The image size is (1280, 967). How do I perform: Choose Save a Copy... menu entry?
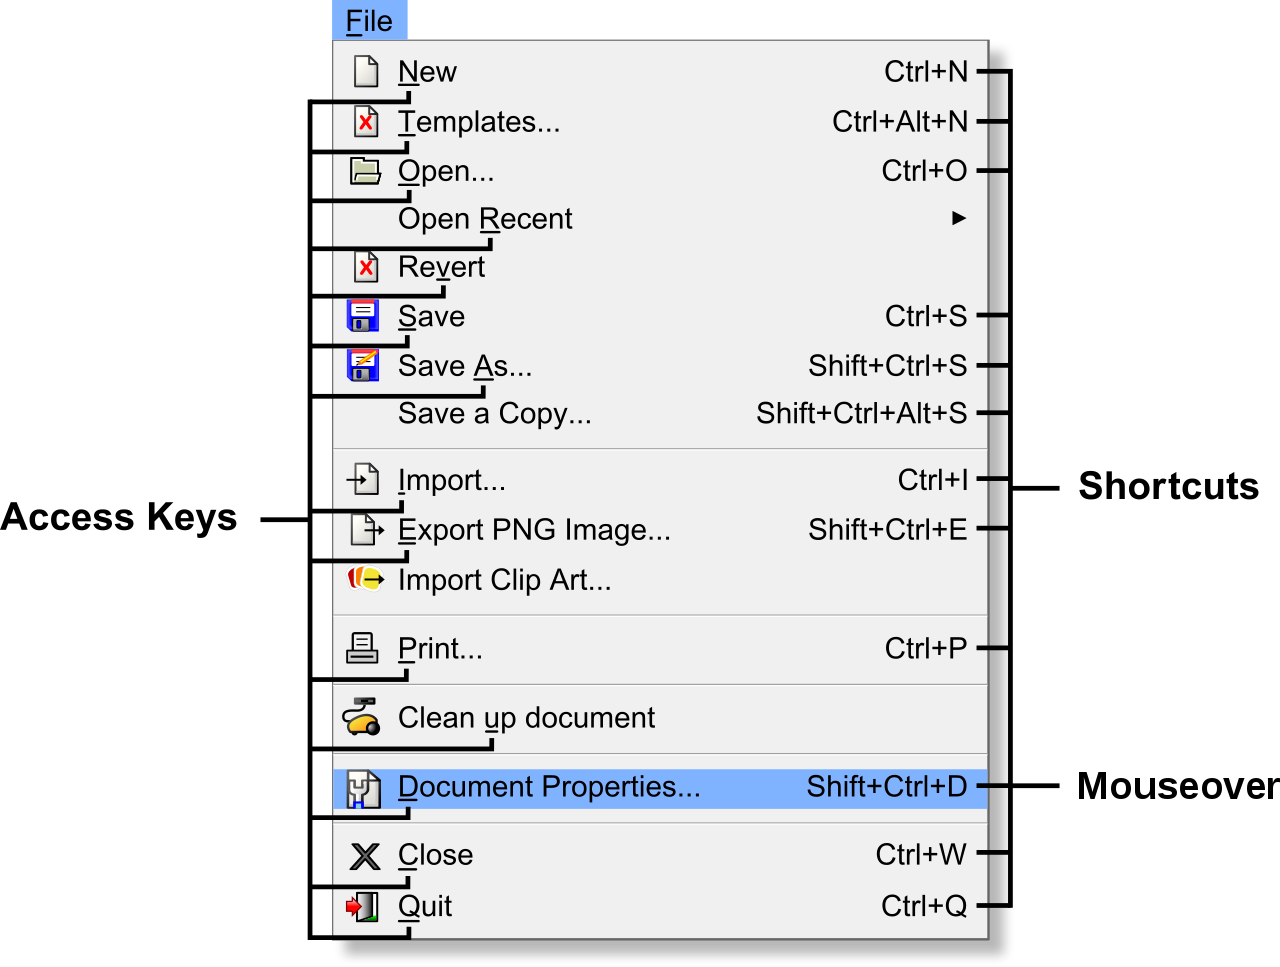494,414
